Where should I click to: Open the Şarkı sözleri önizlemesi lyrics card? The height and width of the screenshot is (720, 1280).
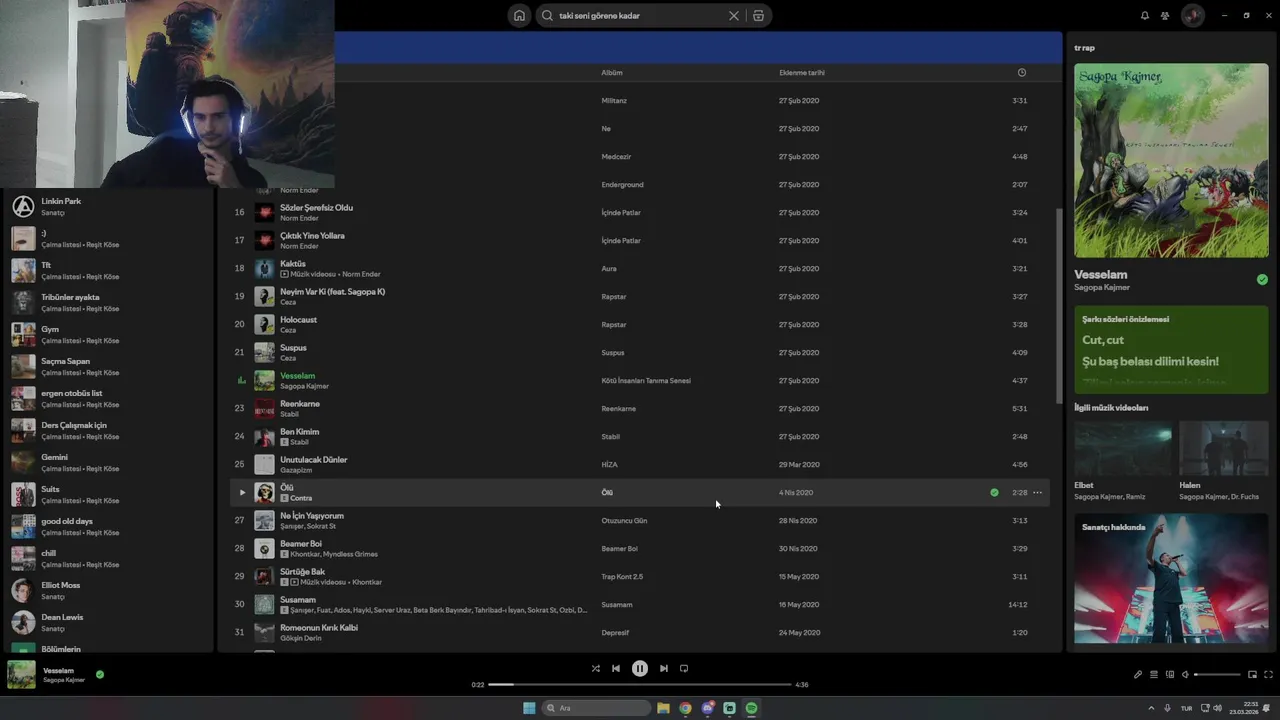[x=1171, y=350]
